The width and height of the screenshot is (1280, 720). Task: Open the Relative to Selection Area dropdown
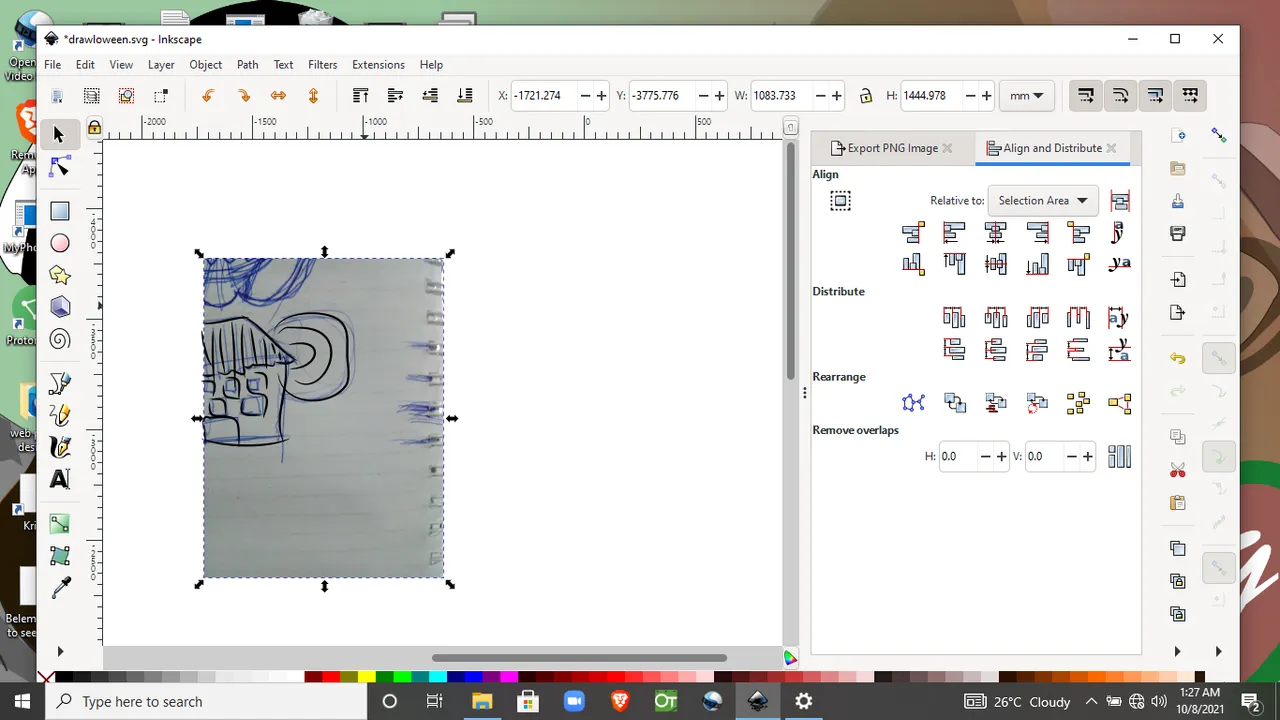point(1043,201)
